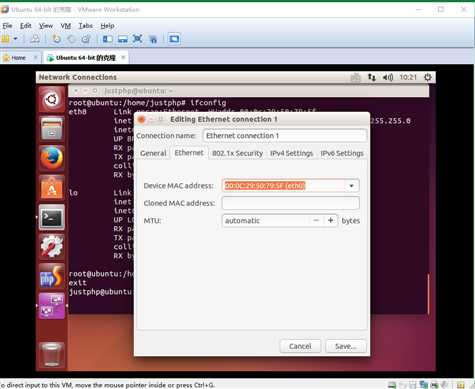Open the network indicator in the Ubuntu panel
This screenshot has width=475, height=389.
point(372,77)
